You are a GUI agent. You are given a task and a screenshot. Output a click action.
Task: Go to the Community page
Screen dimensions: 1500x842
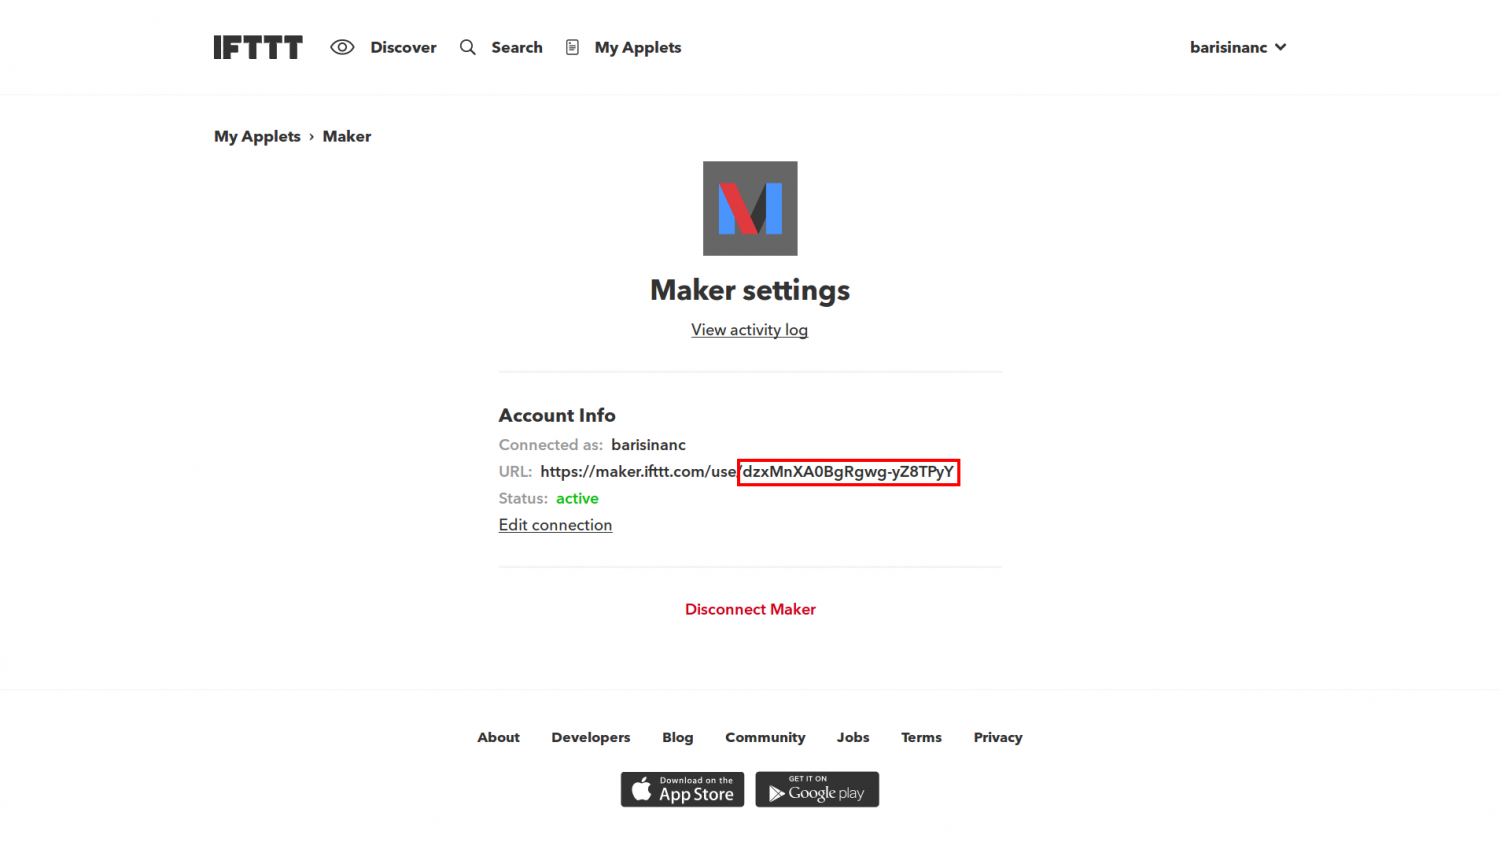(764, 737)
